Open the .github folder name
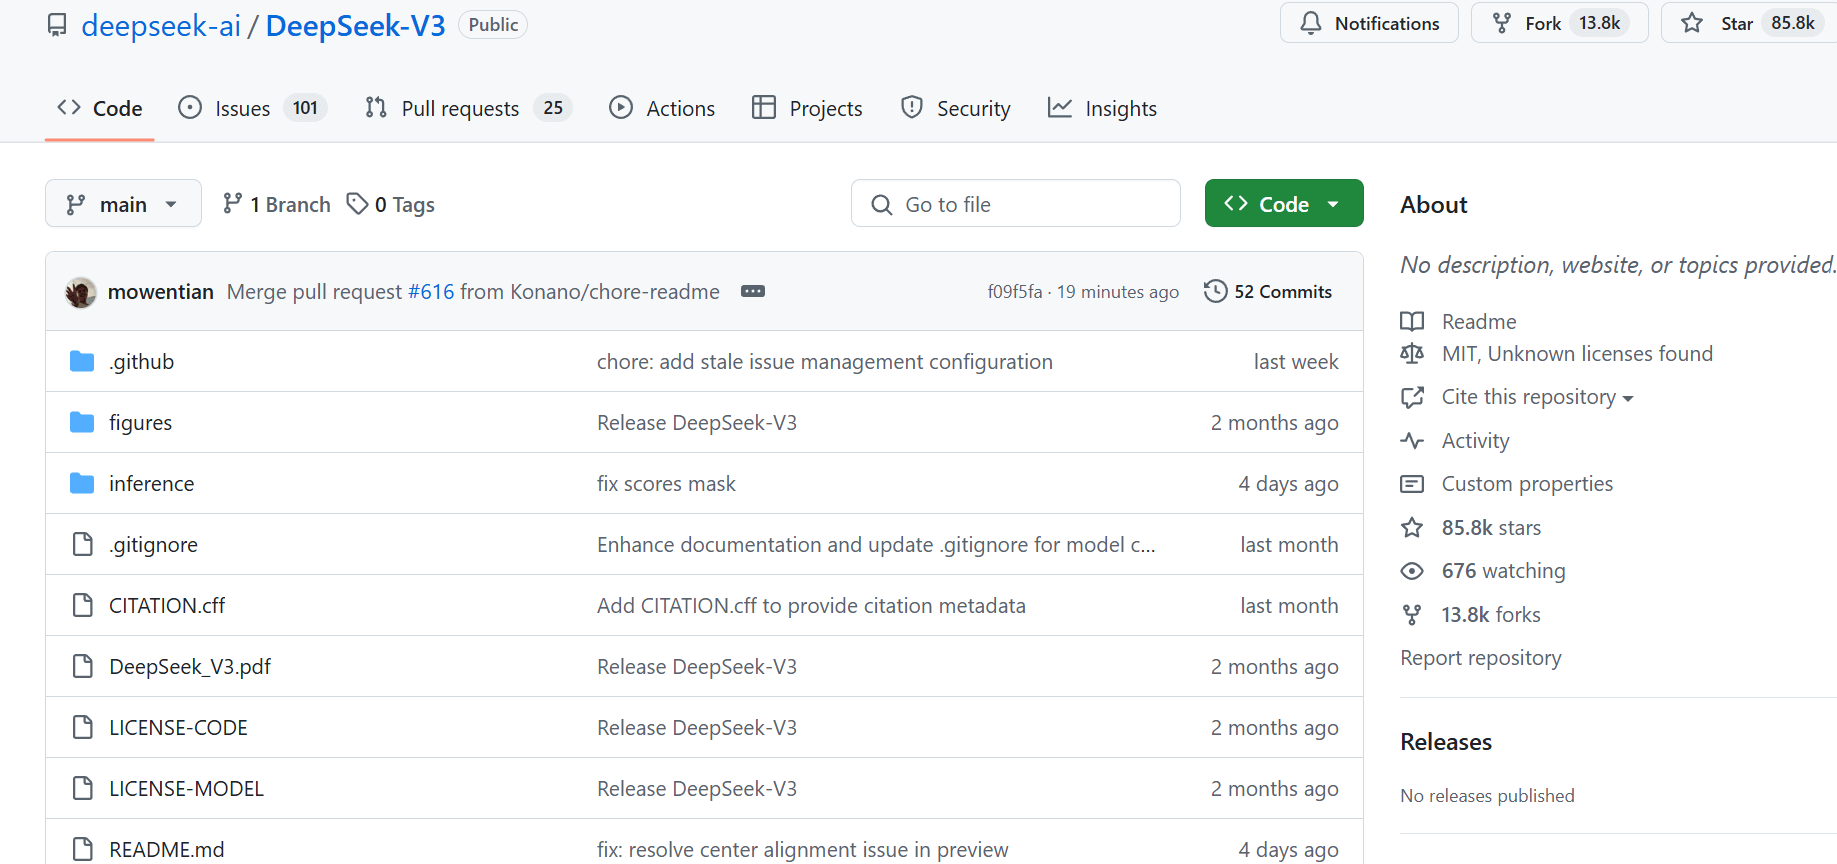 (x=141, y=361)
